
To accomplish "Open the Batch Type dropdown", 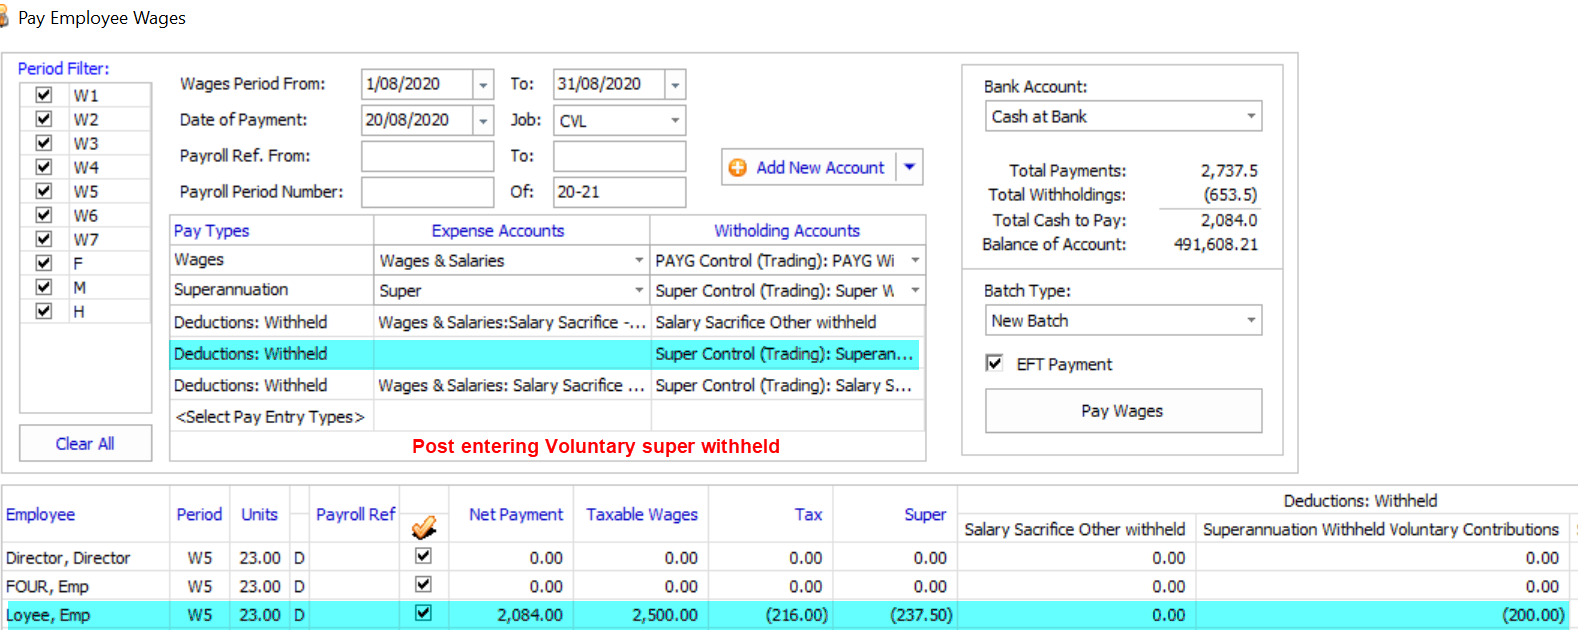I will tap(1250, 321).
